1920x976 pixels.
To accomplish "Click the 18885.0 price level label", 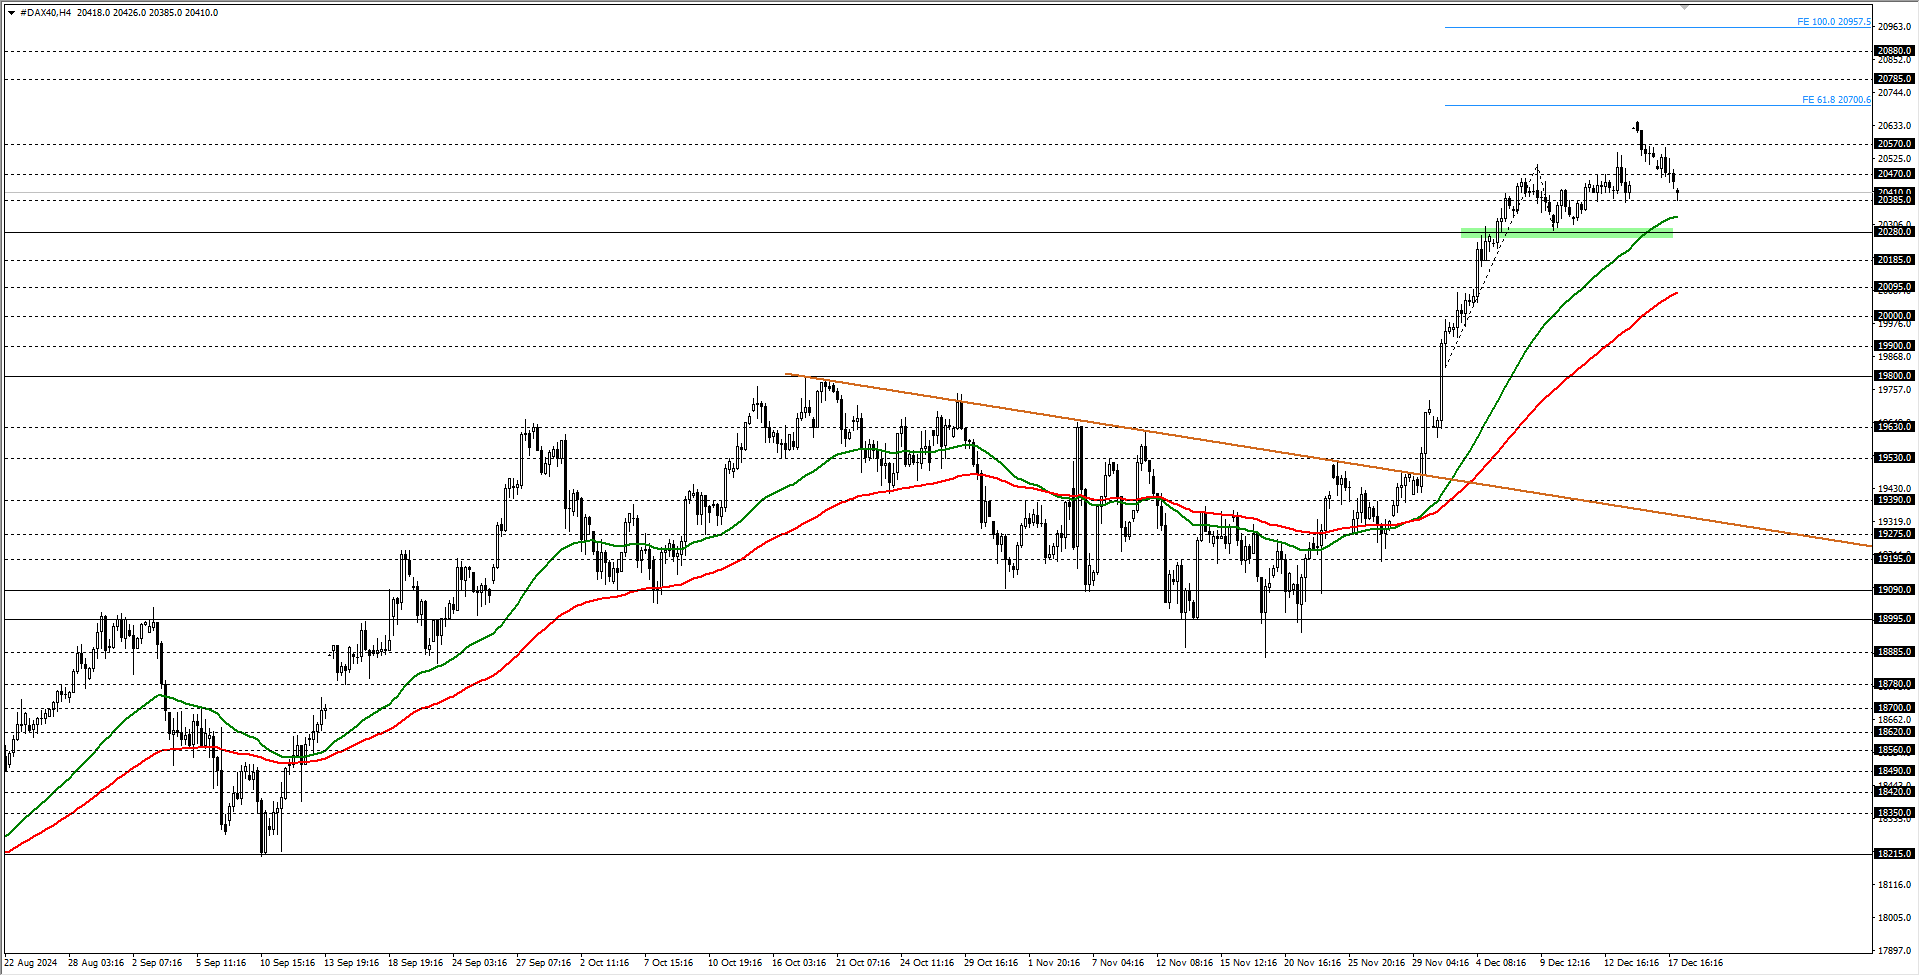I will [1894, 652].
